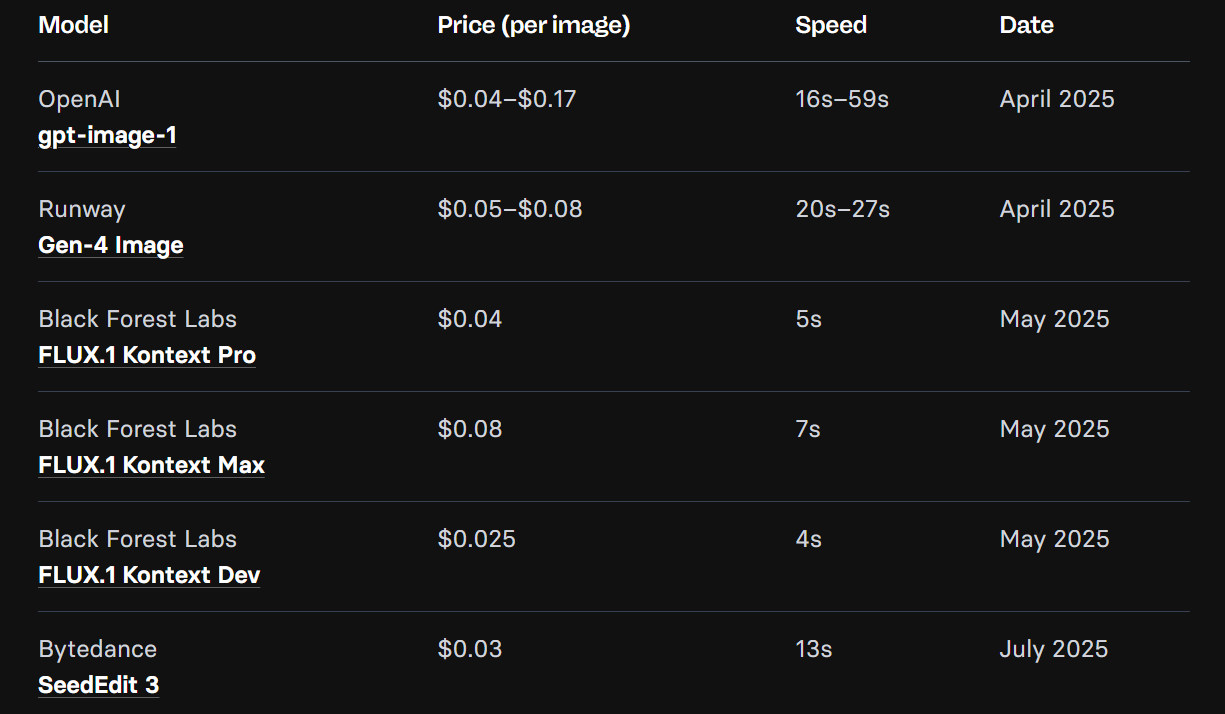Open the gpt-image-1 model link
The height and width of the screenshot is (714, 1225).
point(107,135)
